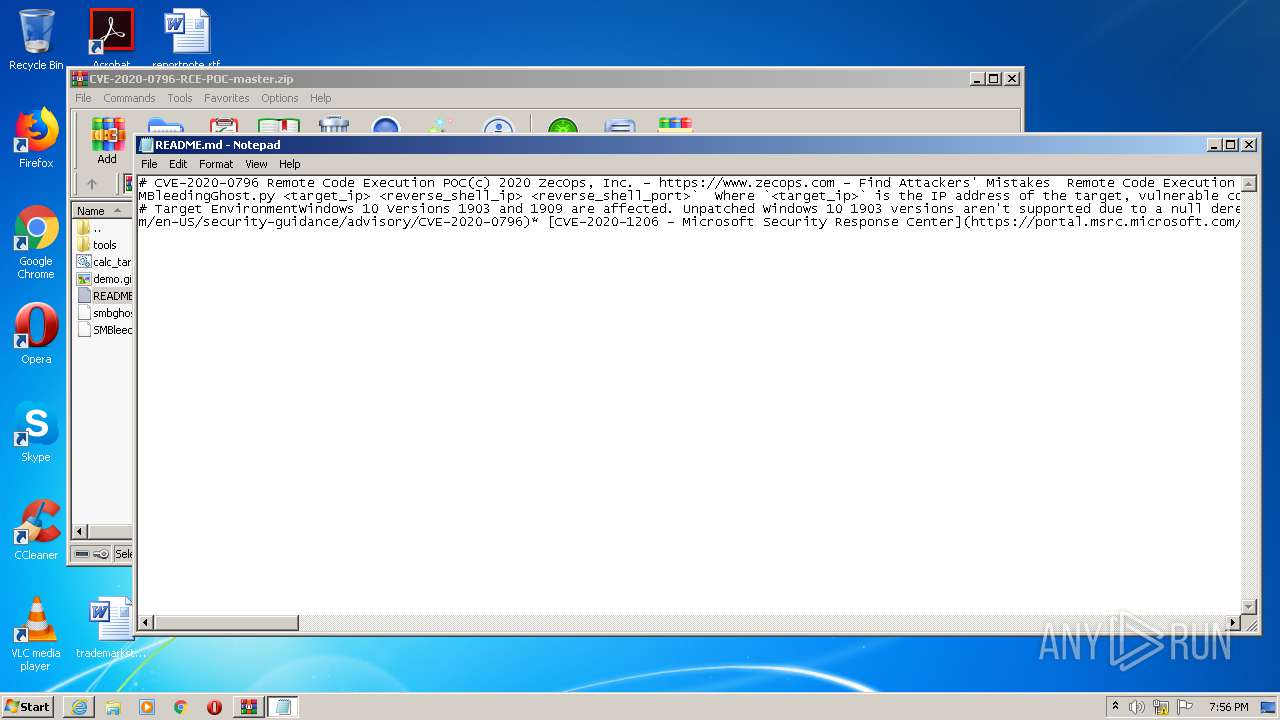Viewport: 1280px width, 720px height.
Task: Open Notepad Format menu
Action: 216,164
